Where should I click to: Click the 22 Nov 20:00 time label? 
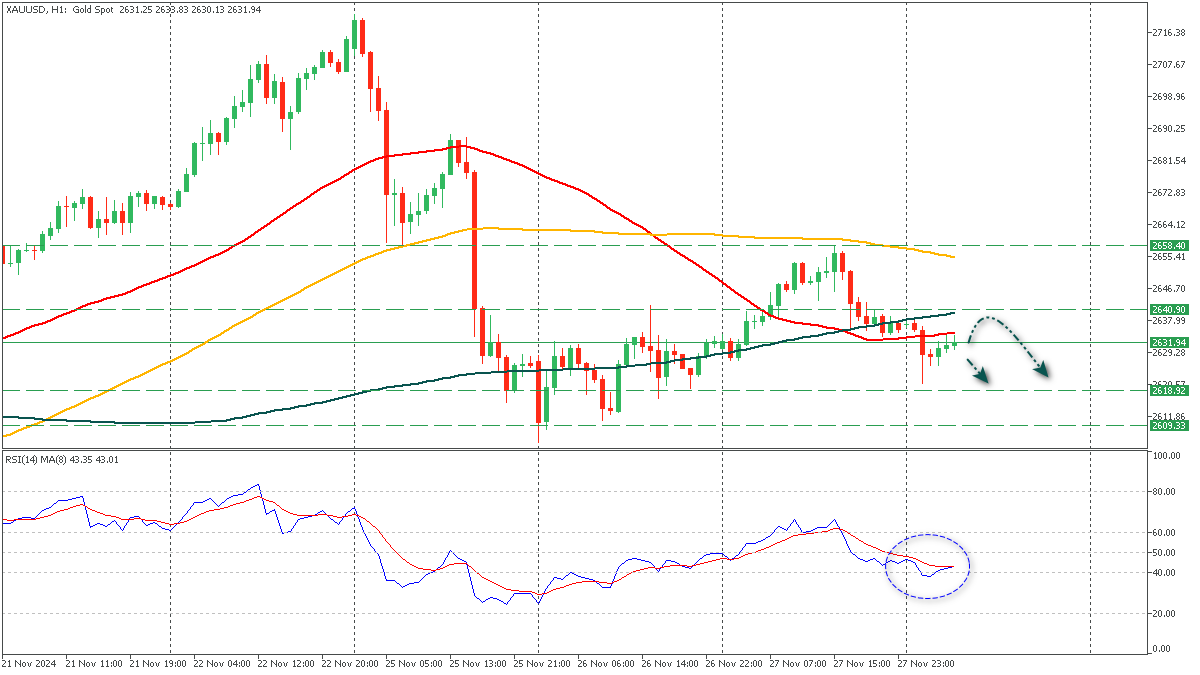point(350,663)
